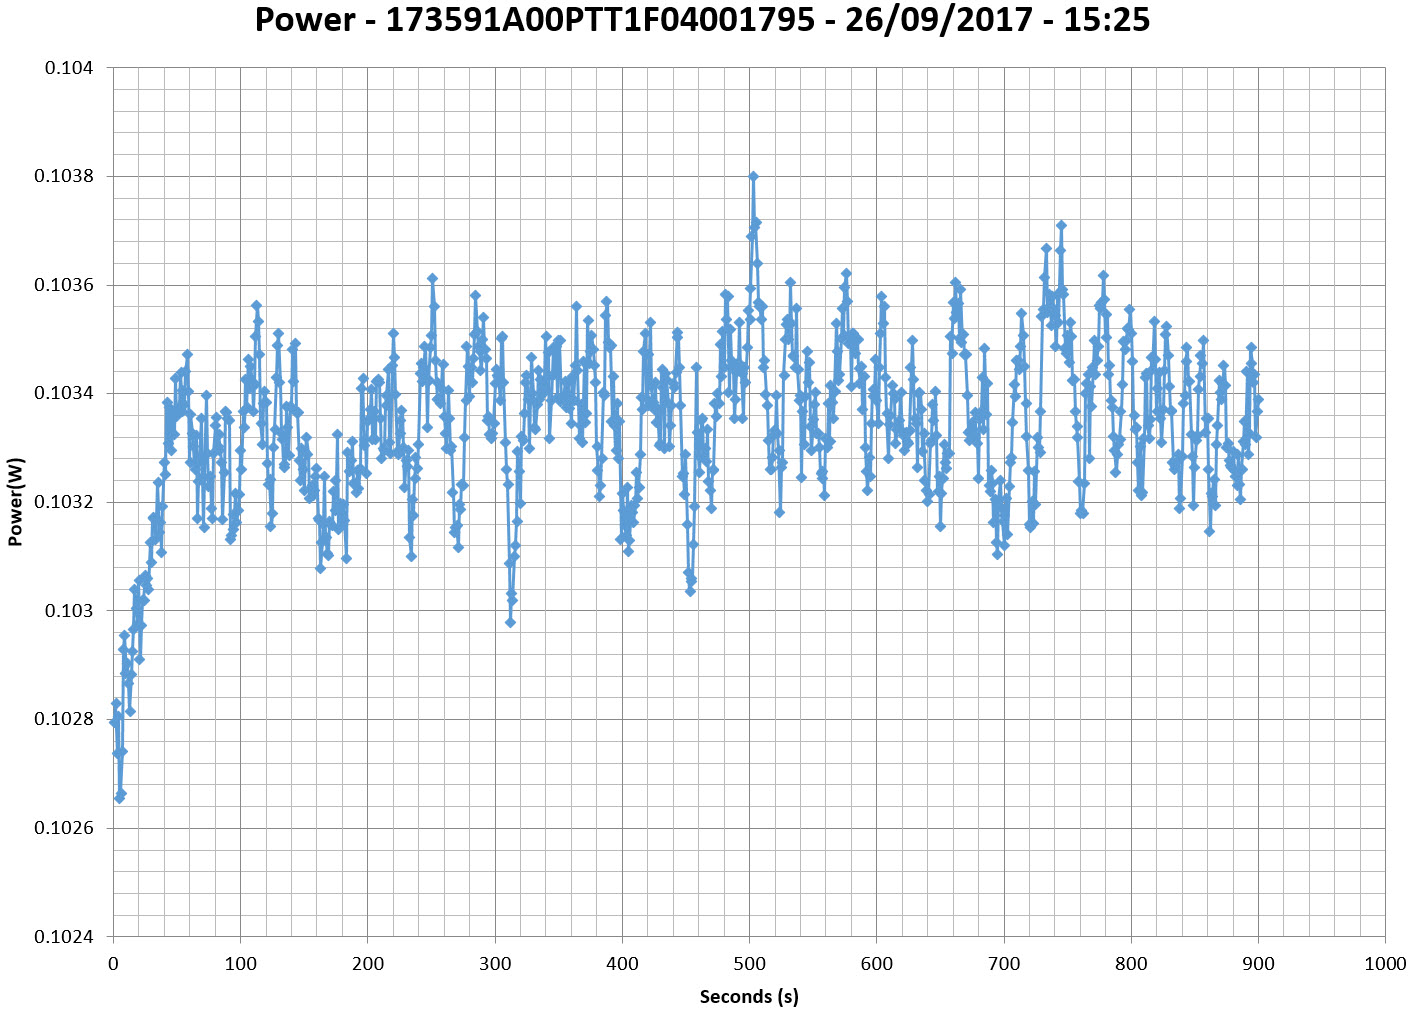Click the 0.1028 y-axis tick label
The height and width of the screenshot is (1016, 1411).
[x=64, y=720]
